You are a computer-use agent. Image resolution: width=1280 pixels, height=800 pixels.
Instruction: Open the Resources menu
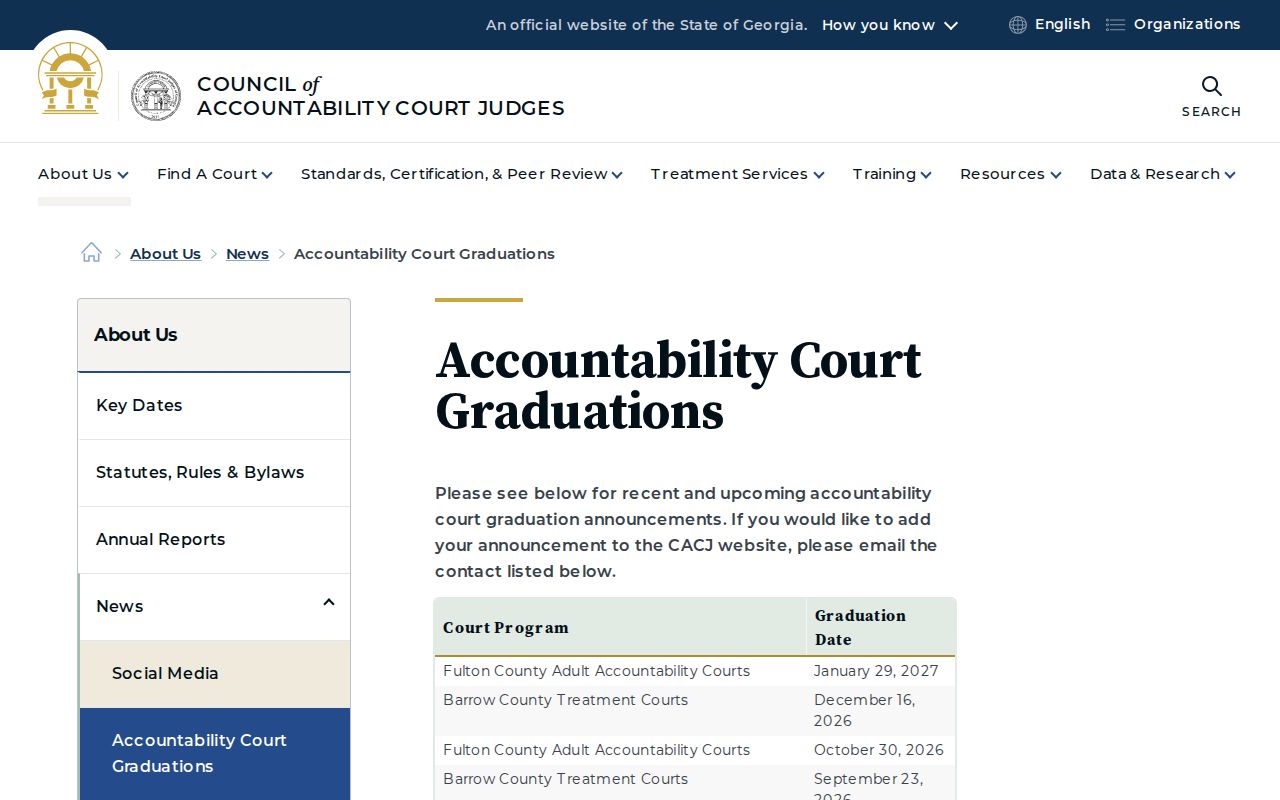1011,174
